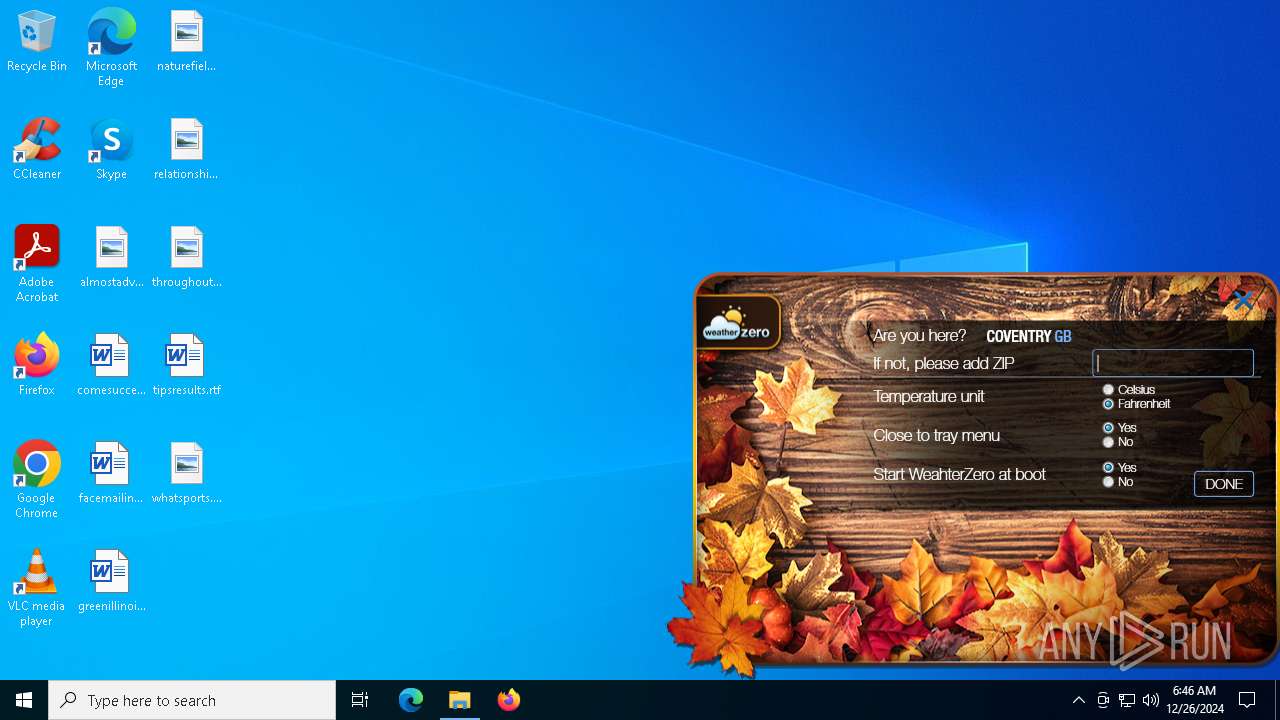Select Celsius temperature unit
The height and width of the screenshot is (720, 1280).
pos(1108,390)
